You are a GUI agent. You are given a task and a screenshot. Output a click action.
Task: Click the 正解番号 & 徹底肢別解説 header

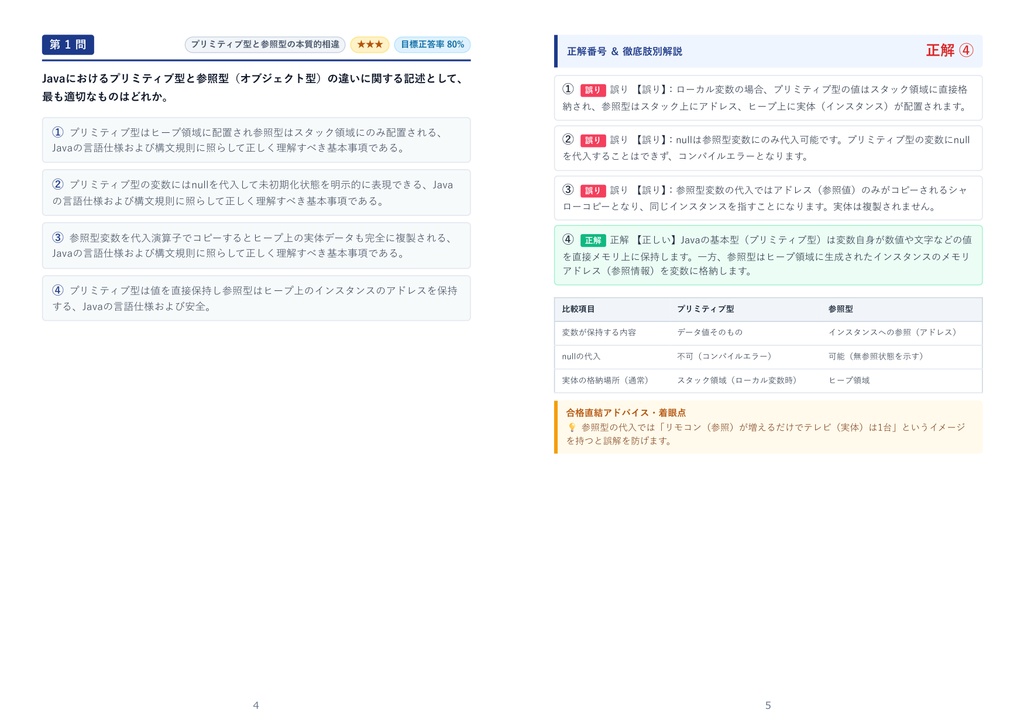(624, 51)
